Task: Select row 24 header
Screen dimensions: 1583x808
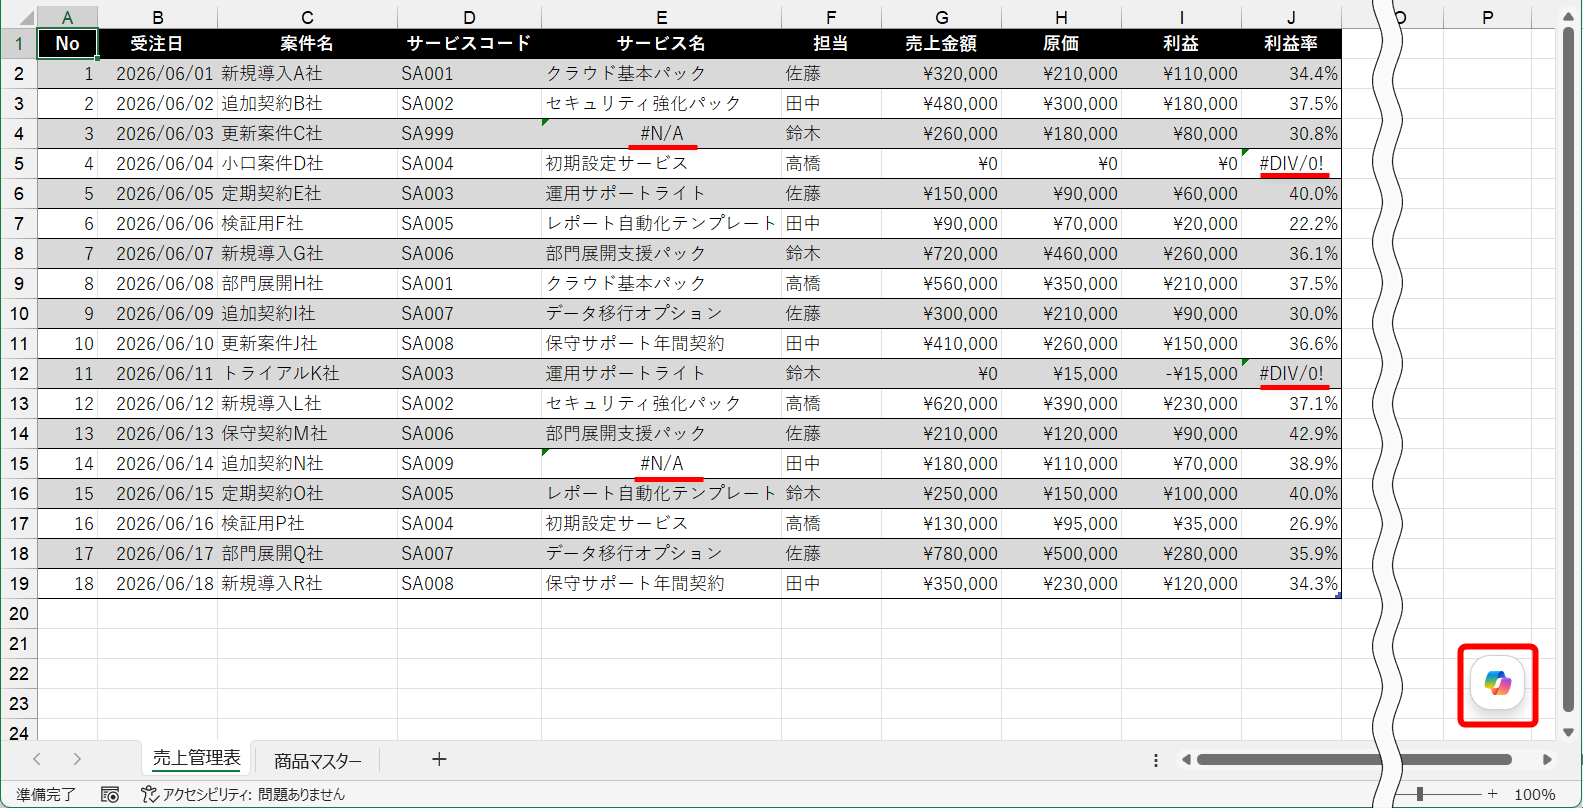Action: [18, 732]
